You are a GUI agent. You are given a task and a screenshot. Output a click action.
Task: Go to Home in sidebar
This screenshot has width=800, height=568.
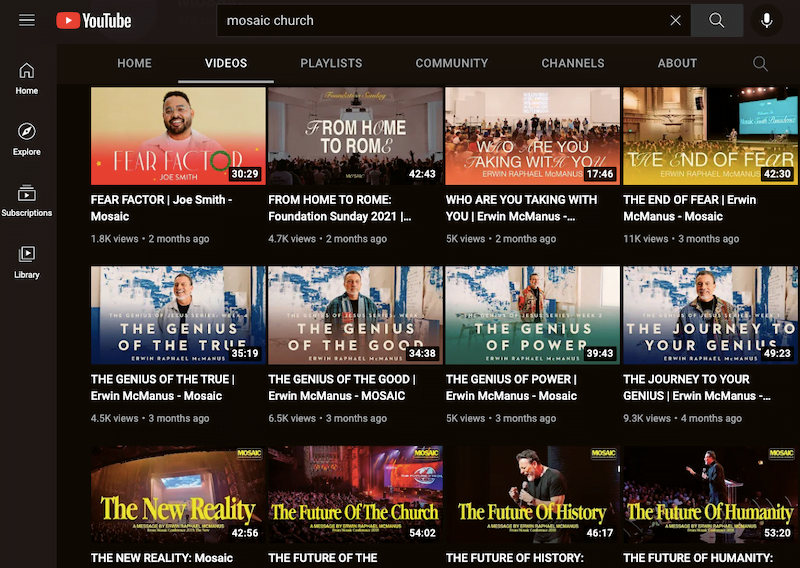[x=27, y=79]
